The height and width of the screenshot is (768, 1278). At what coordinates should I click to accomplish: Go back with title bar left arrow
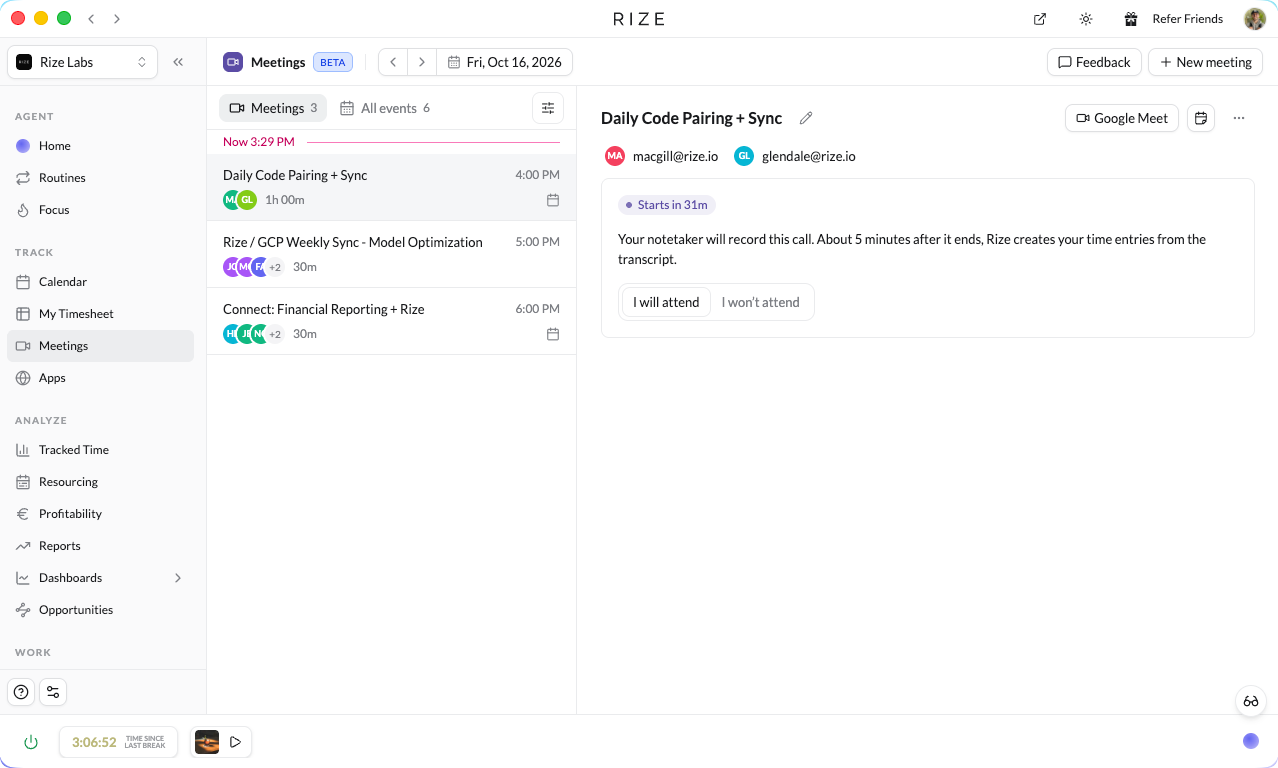coord(92,19)
